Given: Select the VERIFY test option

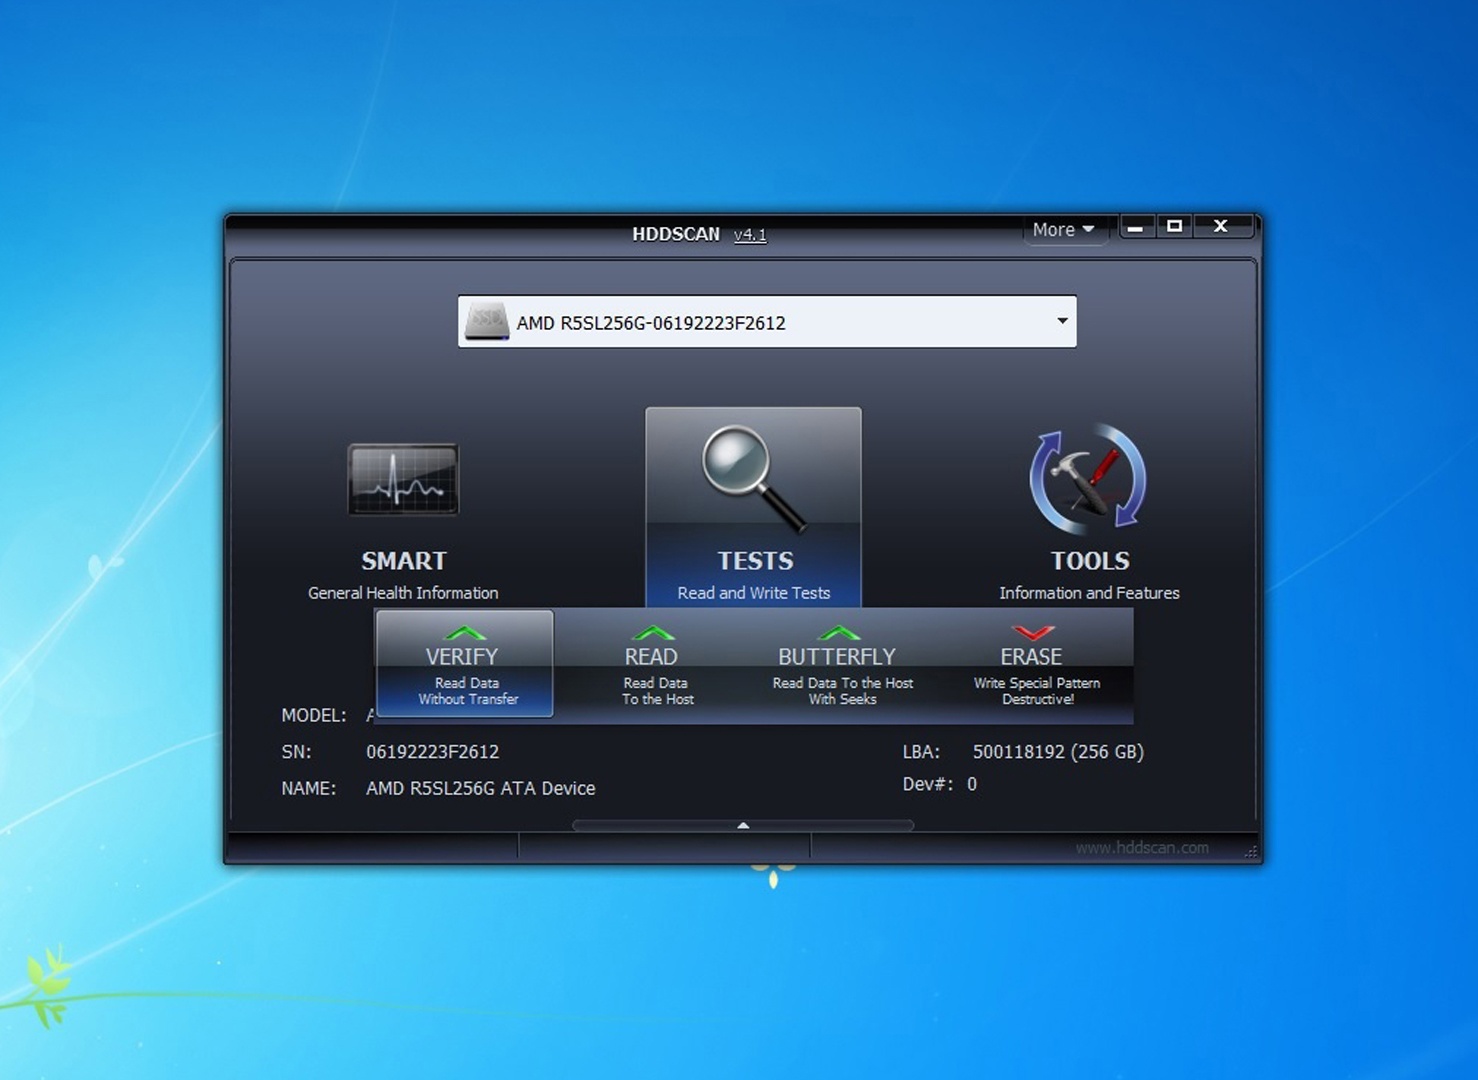Looking at the screenshot, I should 464,664.
